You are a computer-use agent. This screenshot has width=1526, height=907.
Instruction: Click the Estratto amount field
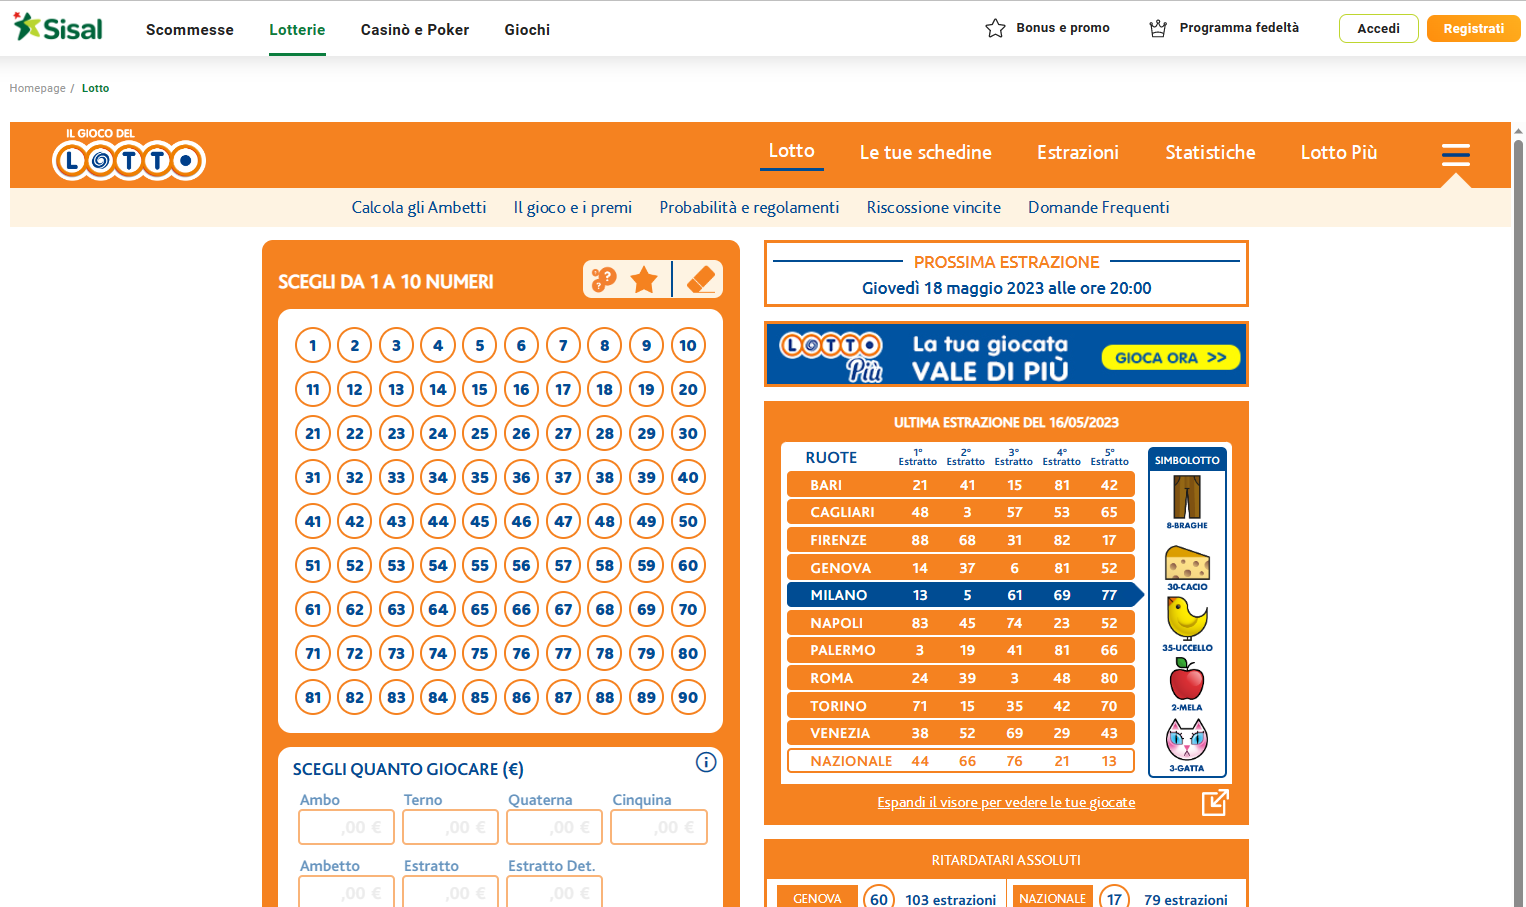451,892
